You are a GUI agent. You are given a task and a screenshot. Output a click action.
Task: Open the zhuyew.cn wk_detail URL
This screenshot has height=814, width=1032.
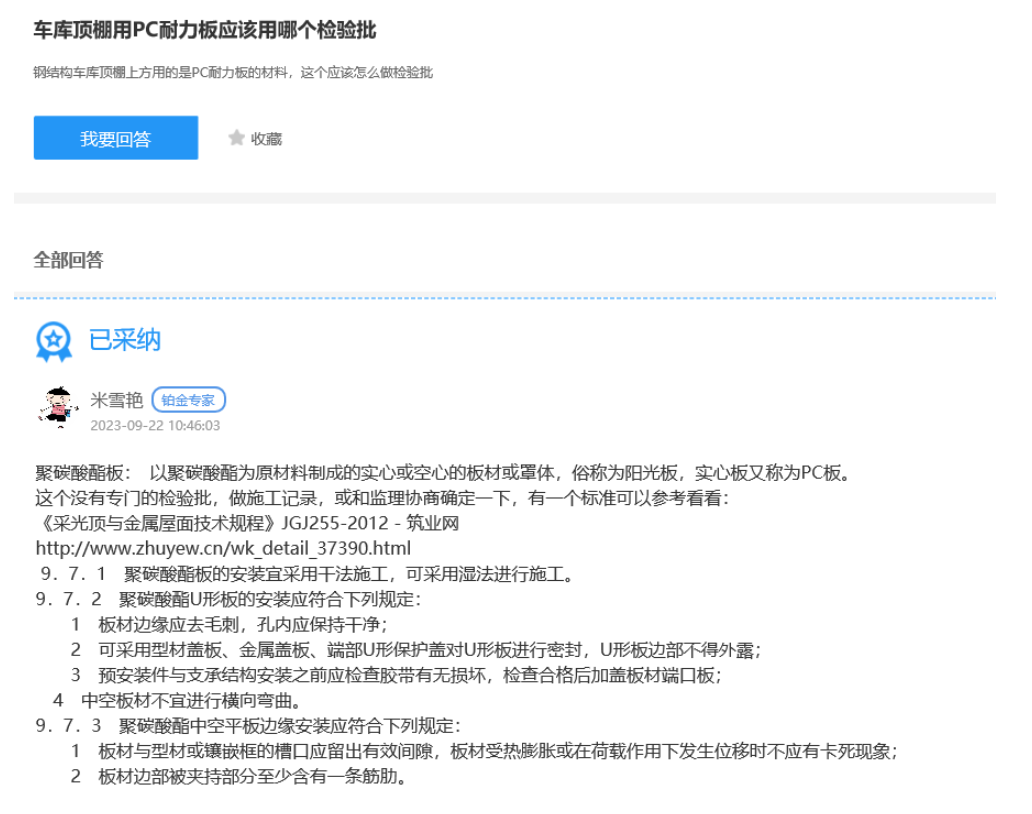[223, 549]
